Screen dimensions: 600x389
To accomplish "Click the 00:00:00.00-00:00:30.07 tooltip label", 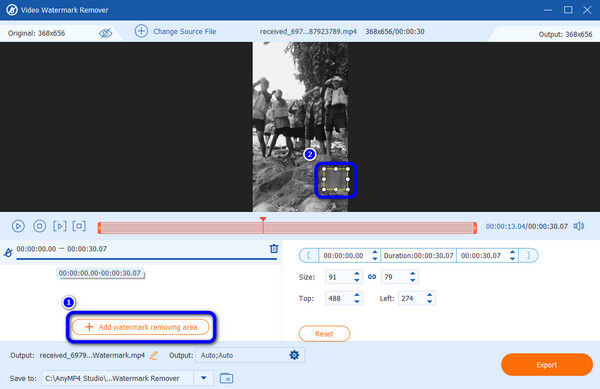I will pyautogui.click(x=100, y=273).
